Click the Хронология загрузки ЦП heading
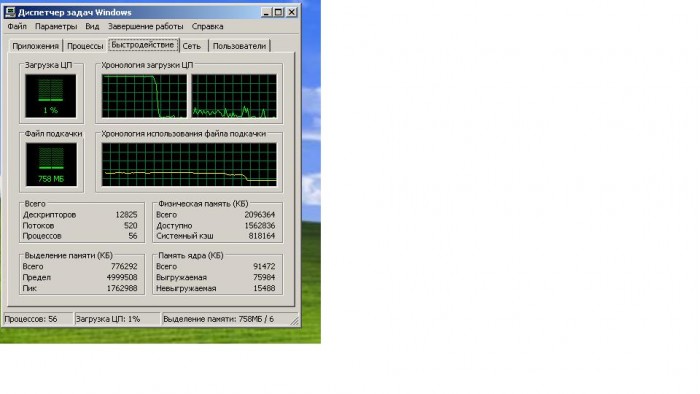Viewport: 700px width, 394px height. (147, 65)
